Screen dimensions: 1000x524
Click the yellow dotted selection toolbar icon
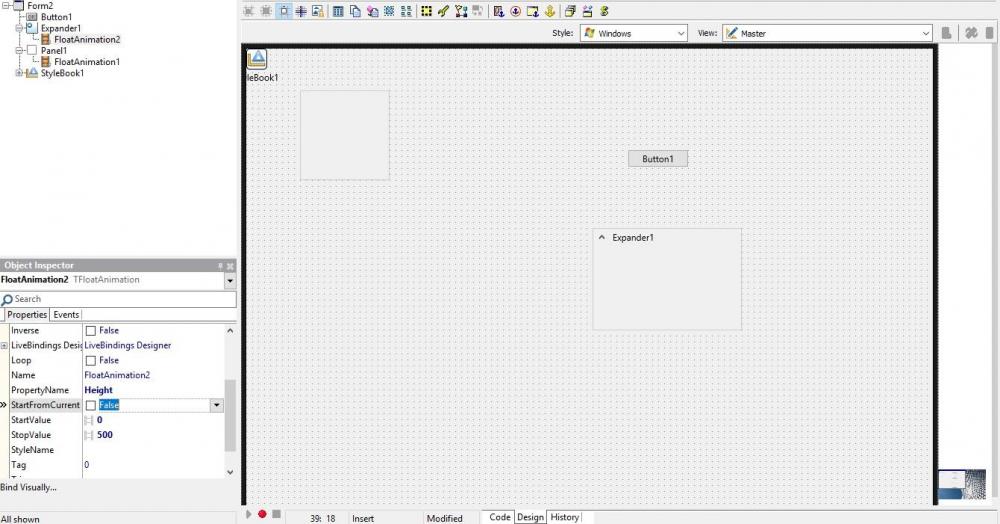[427, 11]
